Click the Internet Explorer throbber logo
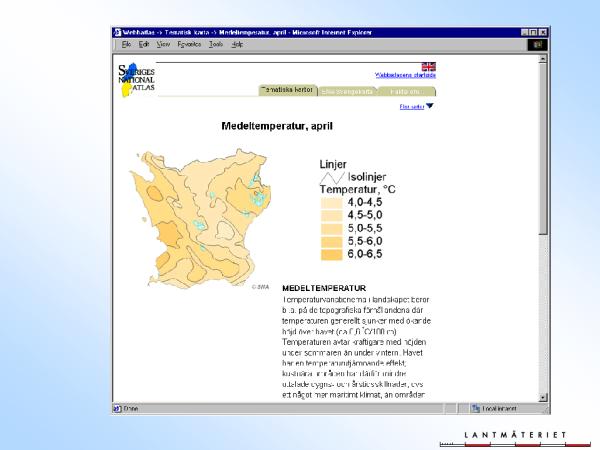 click(536, 45)
